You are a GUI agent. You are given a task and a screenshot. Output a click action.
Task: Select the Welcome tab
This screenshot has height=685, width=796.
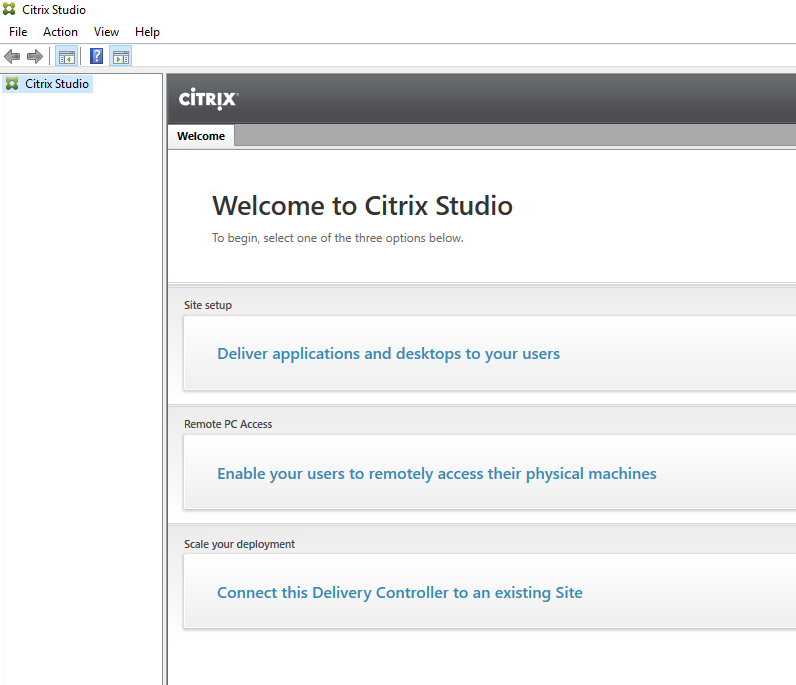pyautogui.click(x=201, y=136)
